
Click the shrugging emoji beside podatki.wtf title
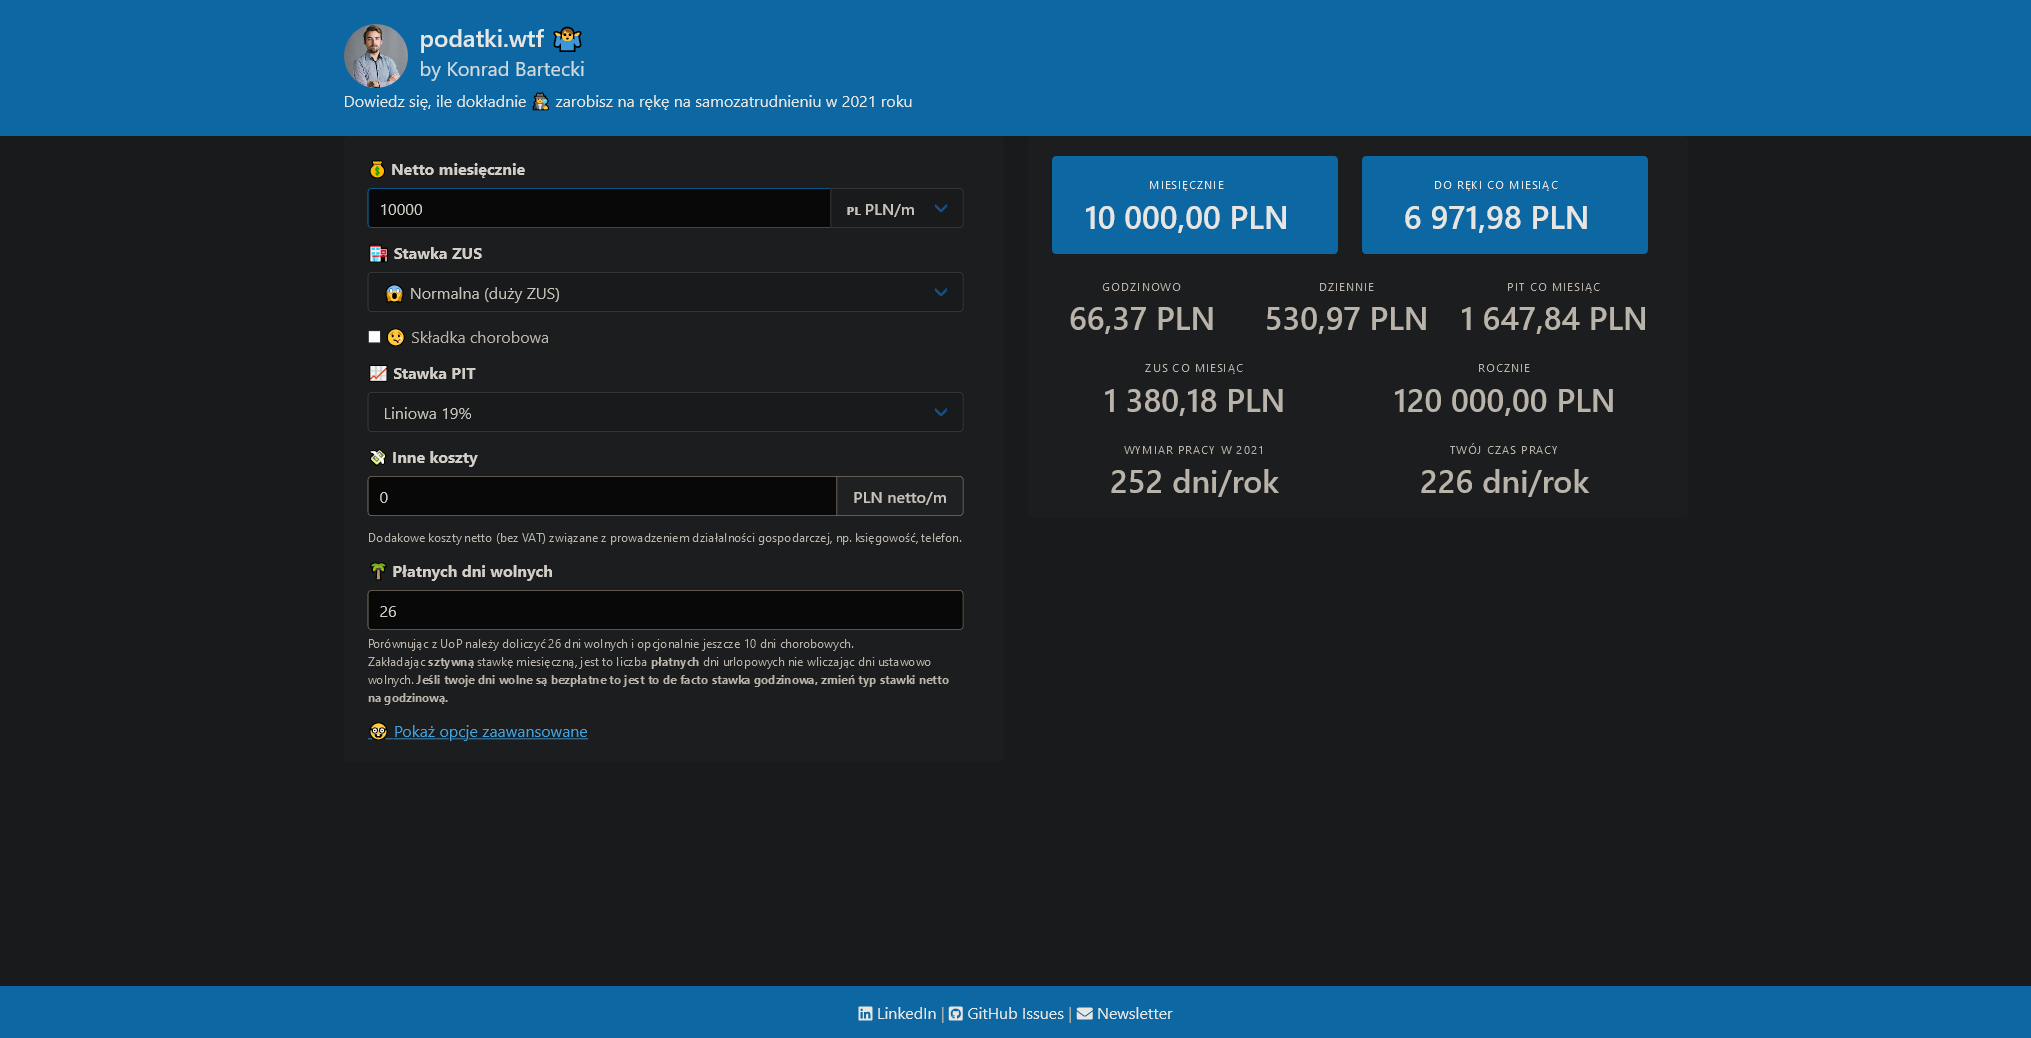(x=567, y=39)
